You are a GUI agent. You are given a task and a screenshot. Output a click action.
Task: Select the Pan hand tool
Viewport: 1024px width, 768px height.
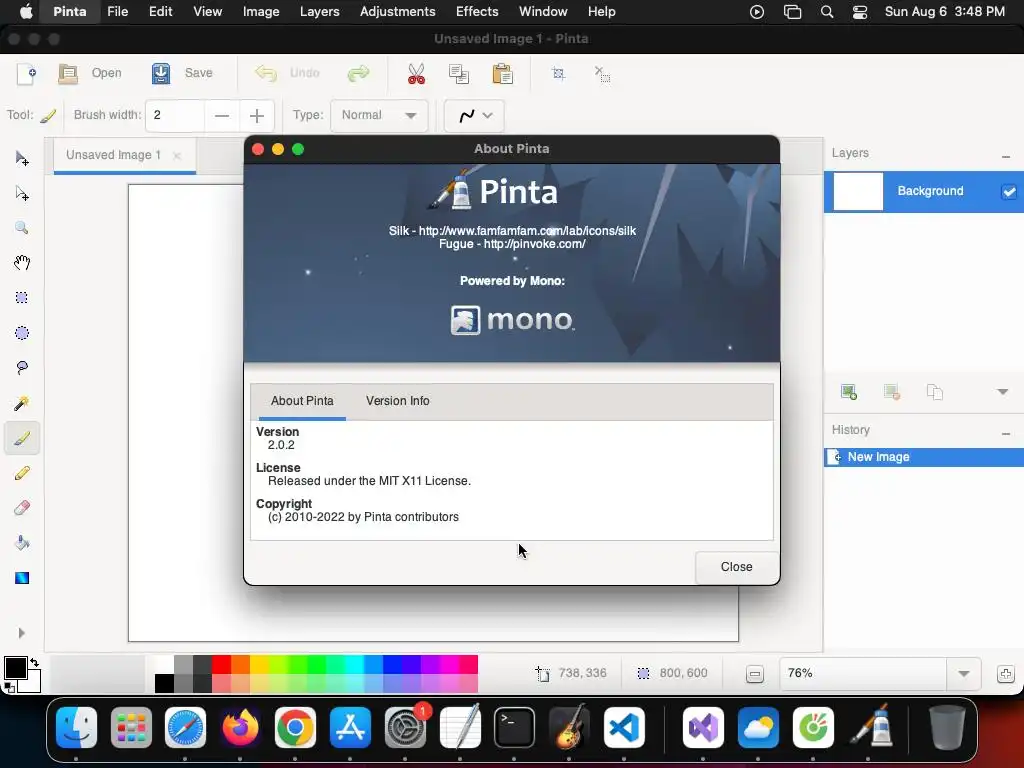(22, 263)
